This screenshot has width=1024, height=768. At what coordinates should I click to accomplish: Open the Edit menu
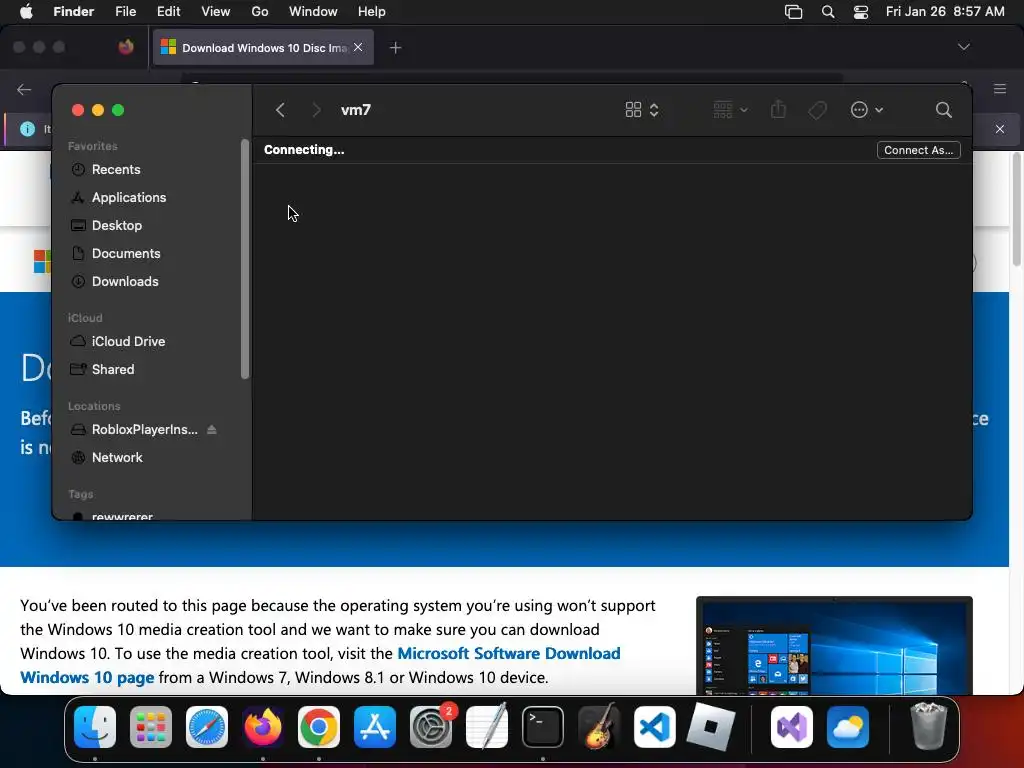[x=168, y=12]
